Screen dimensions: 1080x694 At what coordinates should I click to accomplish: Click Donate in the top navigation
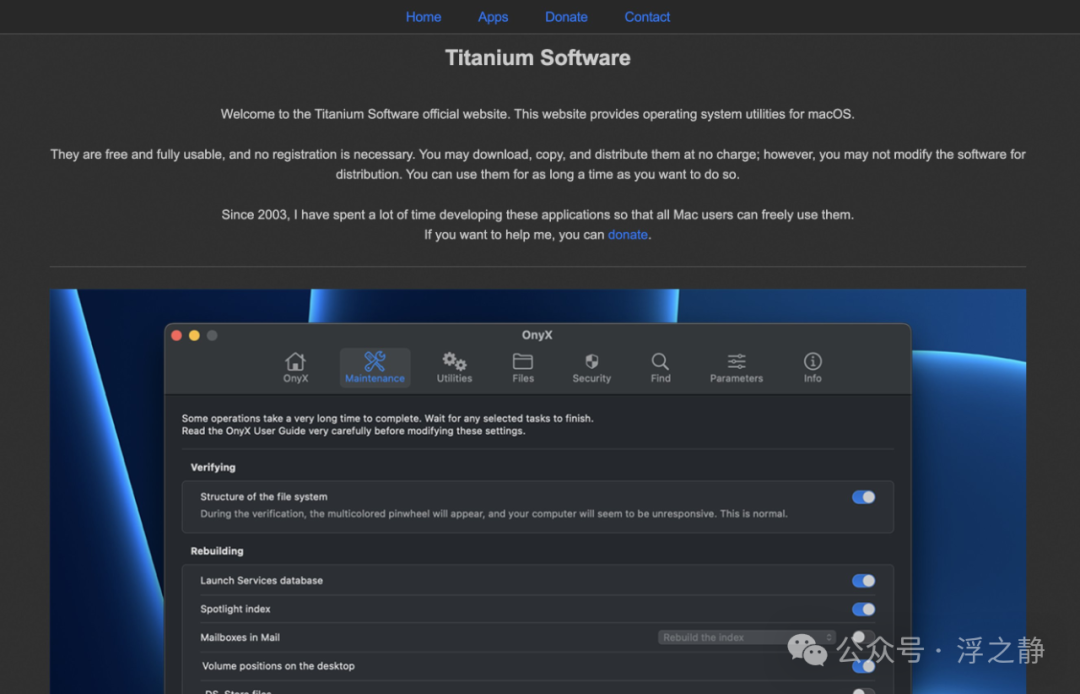coord(566,17)
